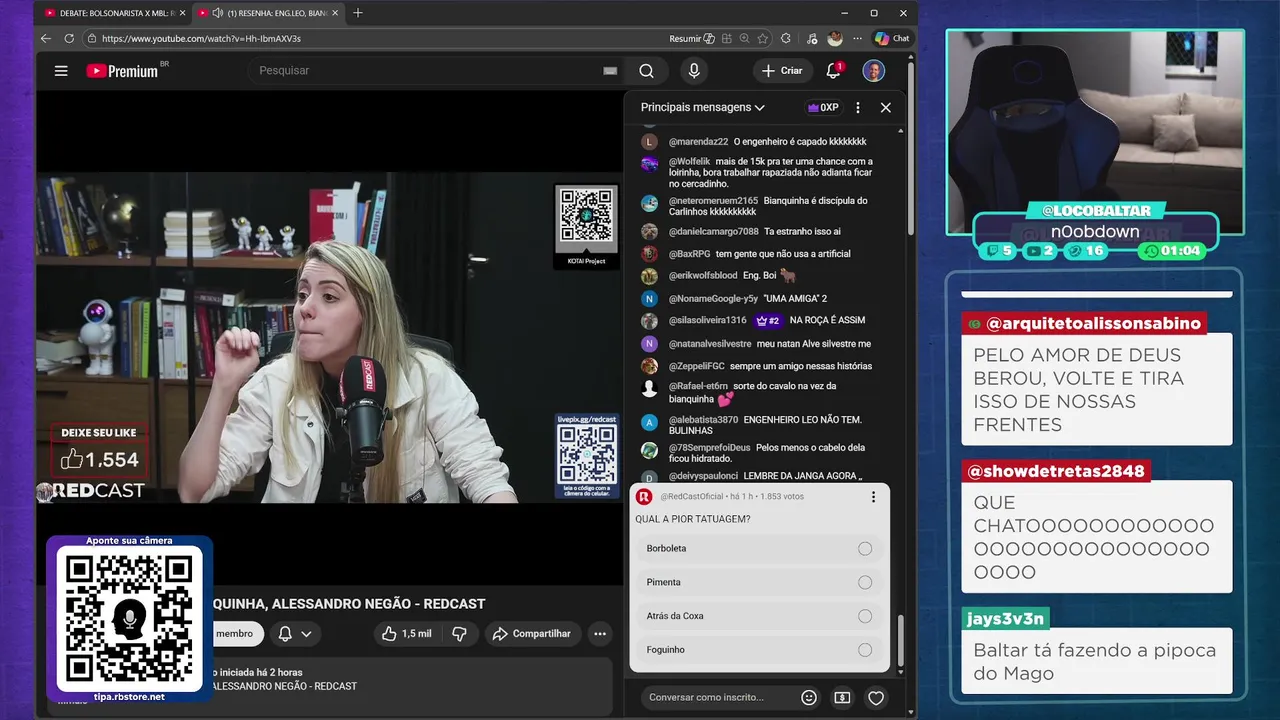Focus the Pesquisar search field
Viewport: 1280px width, 720px height.
pos(425,71)
